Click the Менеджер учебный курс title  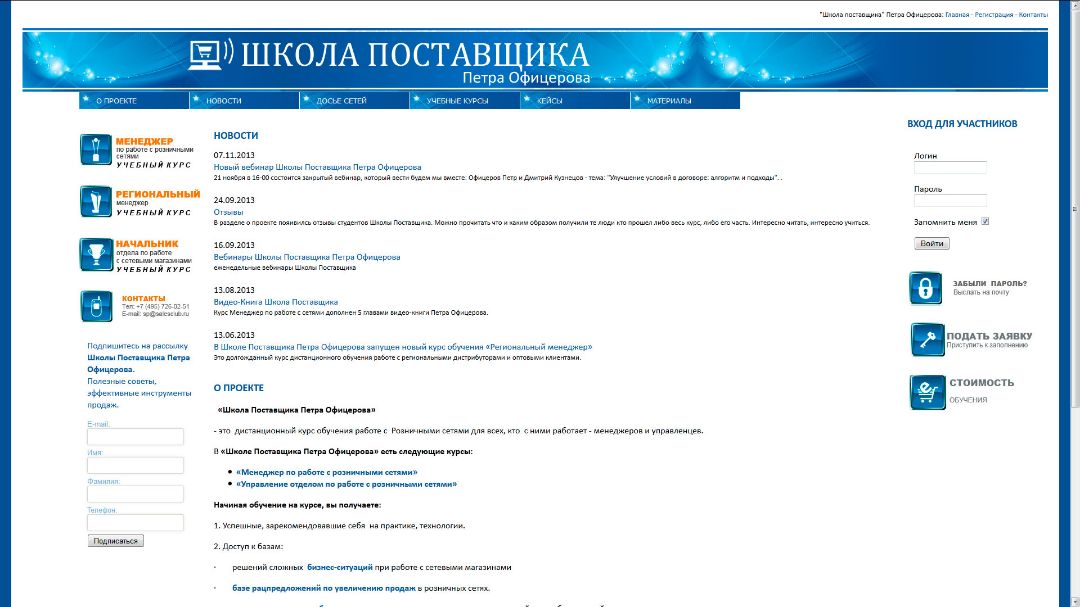[145, 141]
